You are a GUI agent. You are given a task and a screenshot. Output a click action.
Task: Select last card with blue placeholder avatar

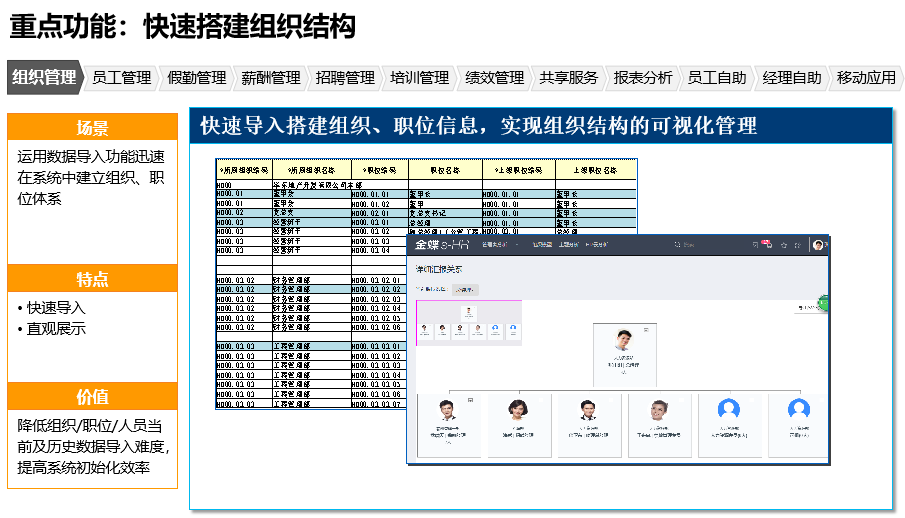[799, 426]
